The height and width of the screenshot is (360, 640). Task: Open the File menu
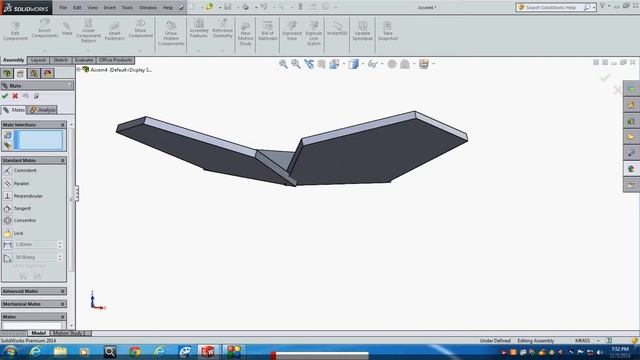pyautogui.click(x=63, y=7)
